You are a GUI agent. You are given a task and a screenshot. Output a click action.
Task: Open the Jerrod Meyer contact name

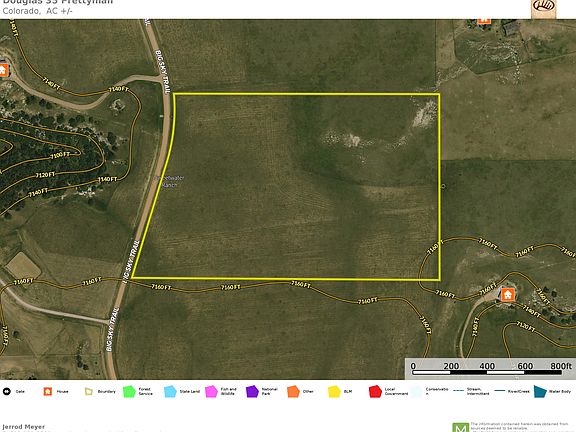24,427
